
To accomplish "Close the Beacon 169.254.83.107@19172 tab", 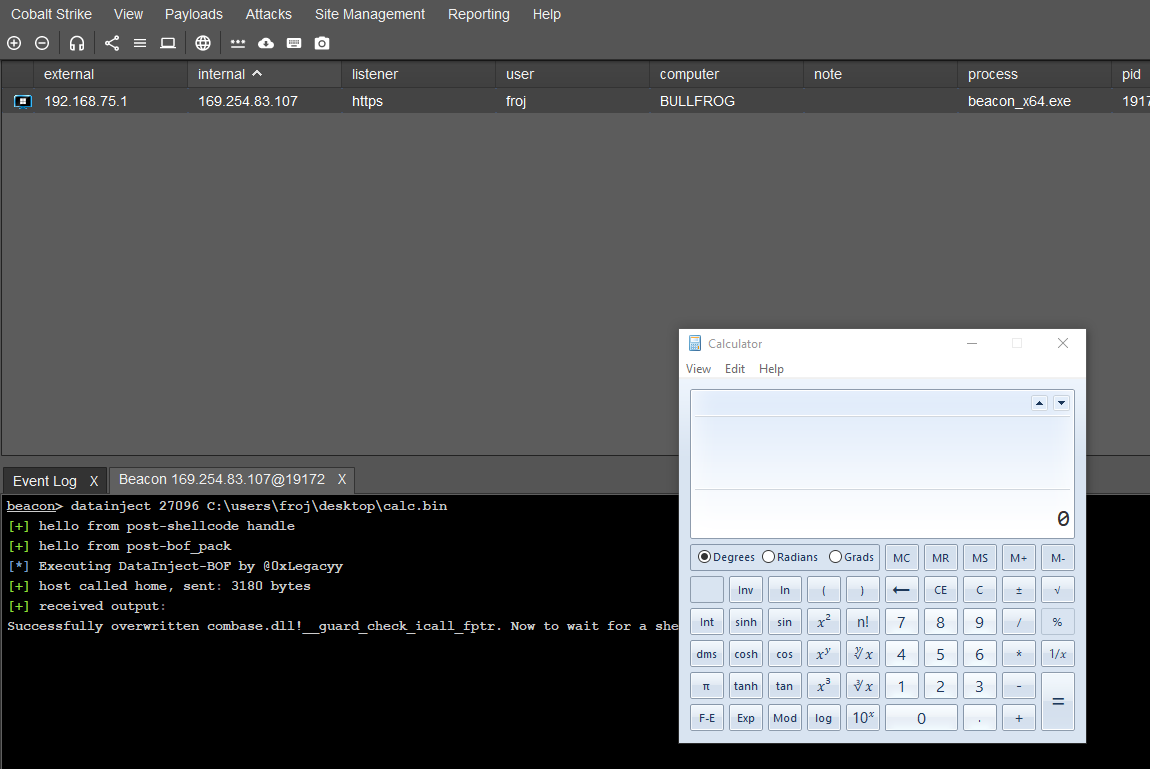I will click(x=342, y=479).
